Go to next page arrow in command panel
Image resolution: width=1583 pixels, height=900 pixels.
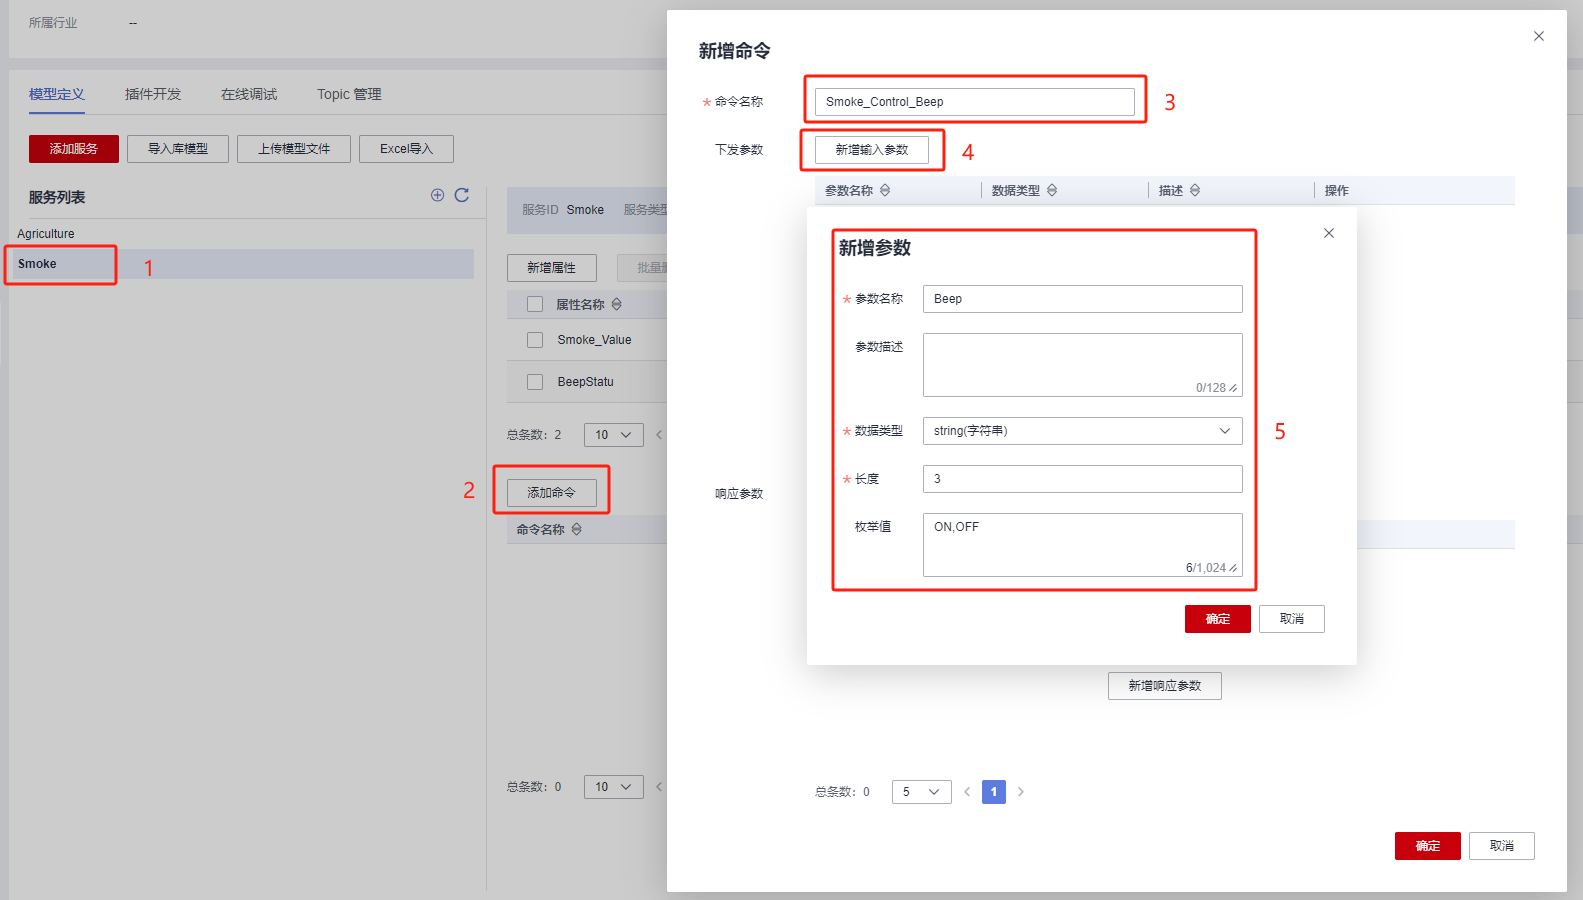pyautogui.click(x=1020, y=792)
